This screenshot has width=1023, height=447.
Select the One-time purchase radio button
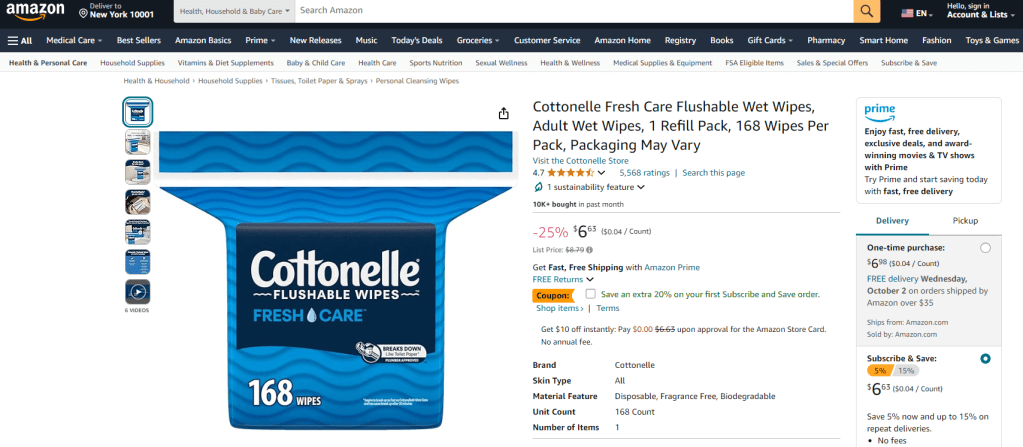point(986,248)
